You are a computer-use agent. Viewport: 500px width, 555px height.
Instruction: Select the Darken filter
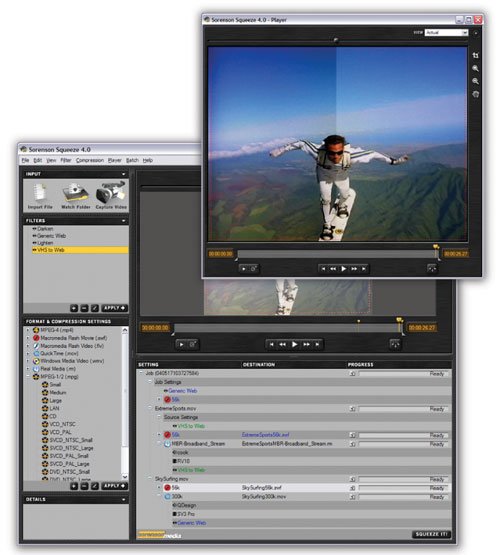coord(45,229)
